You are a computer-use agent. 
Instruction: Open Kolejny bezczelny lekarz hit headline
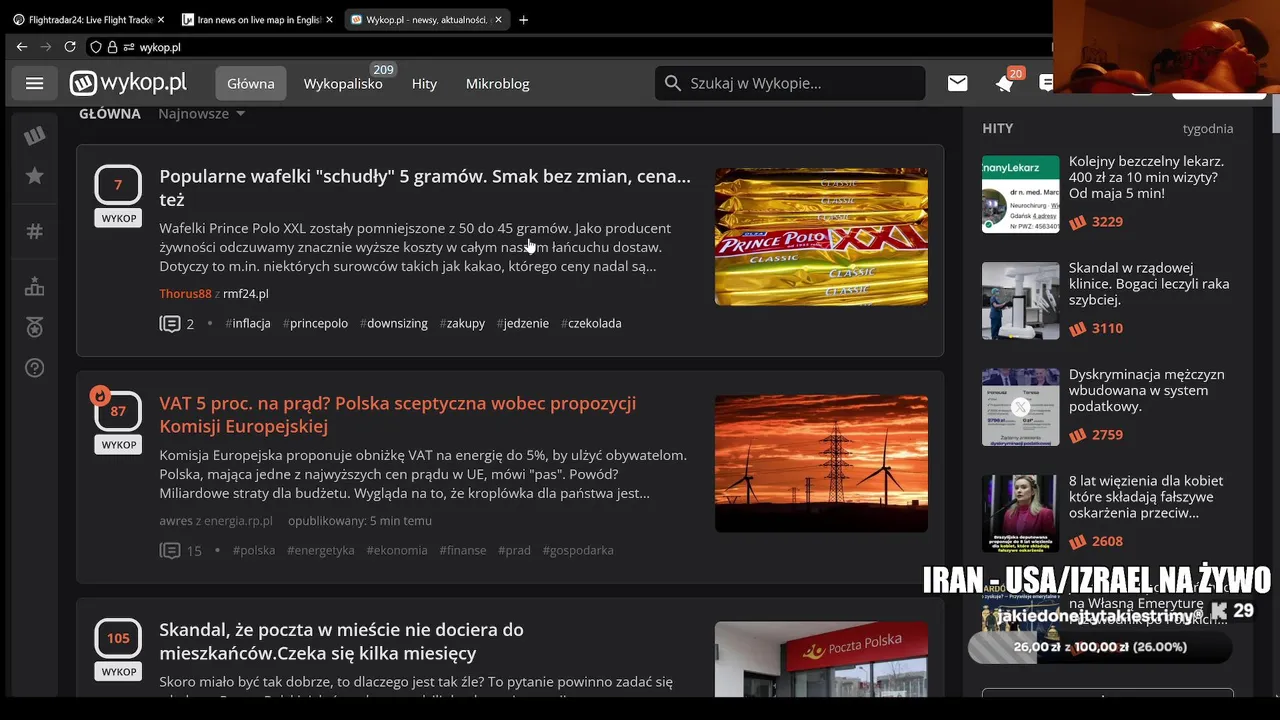(x=1146, y=177)
